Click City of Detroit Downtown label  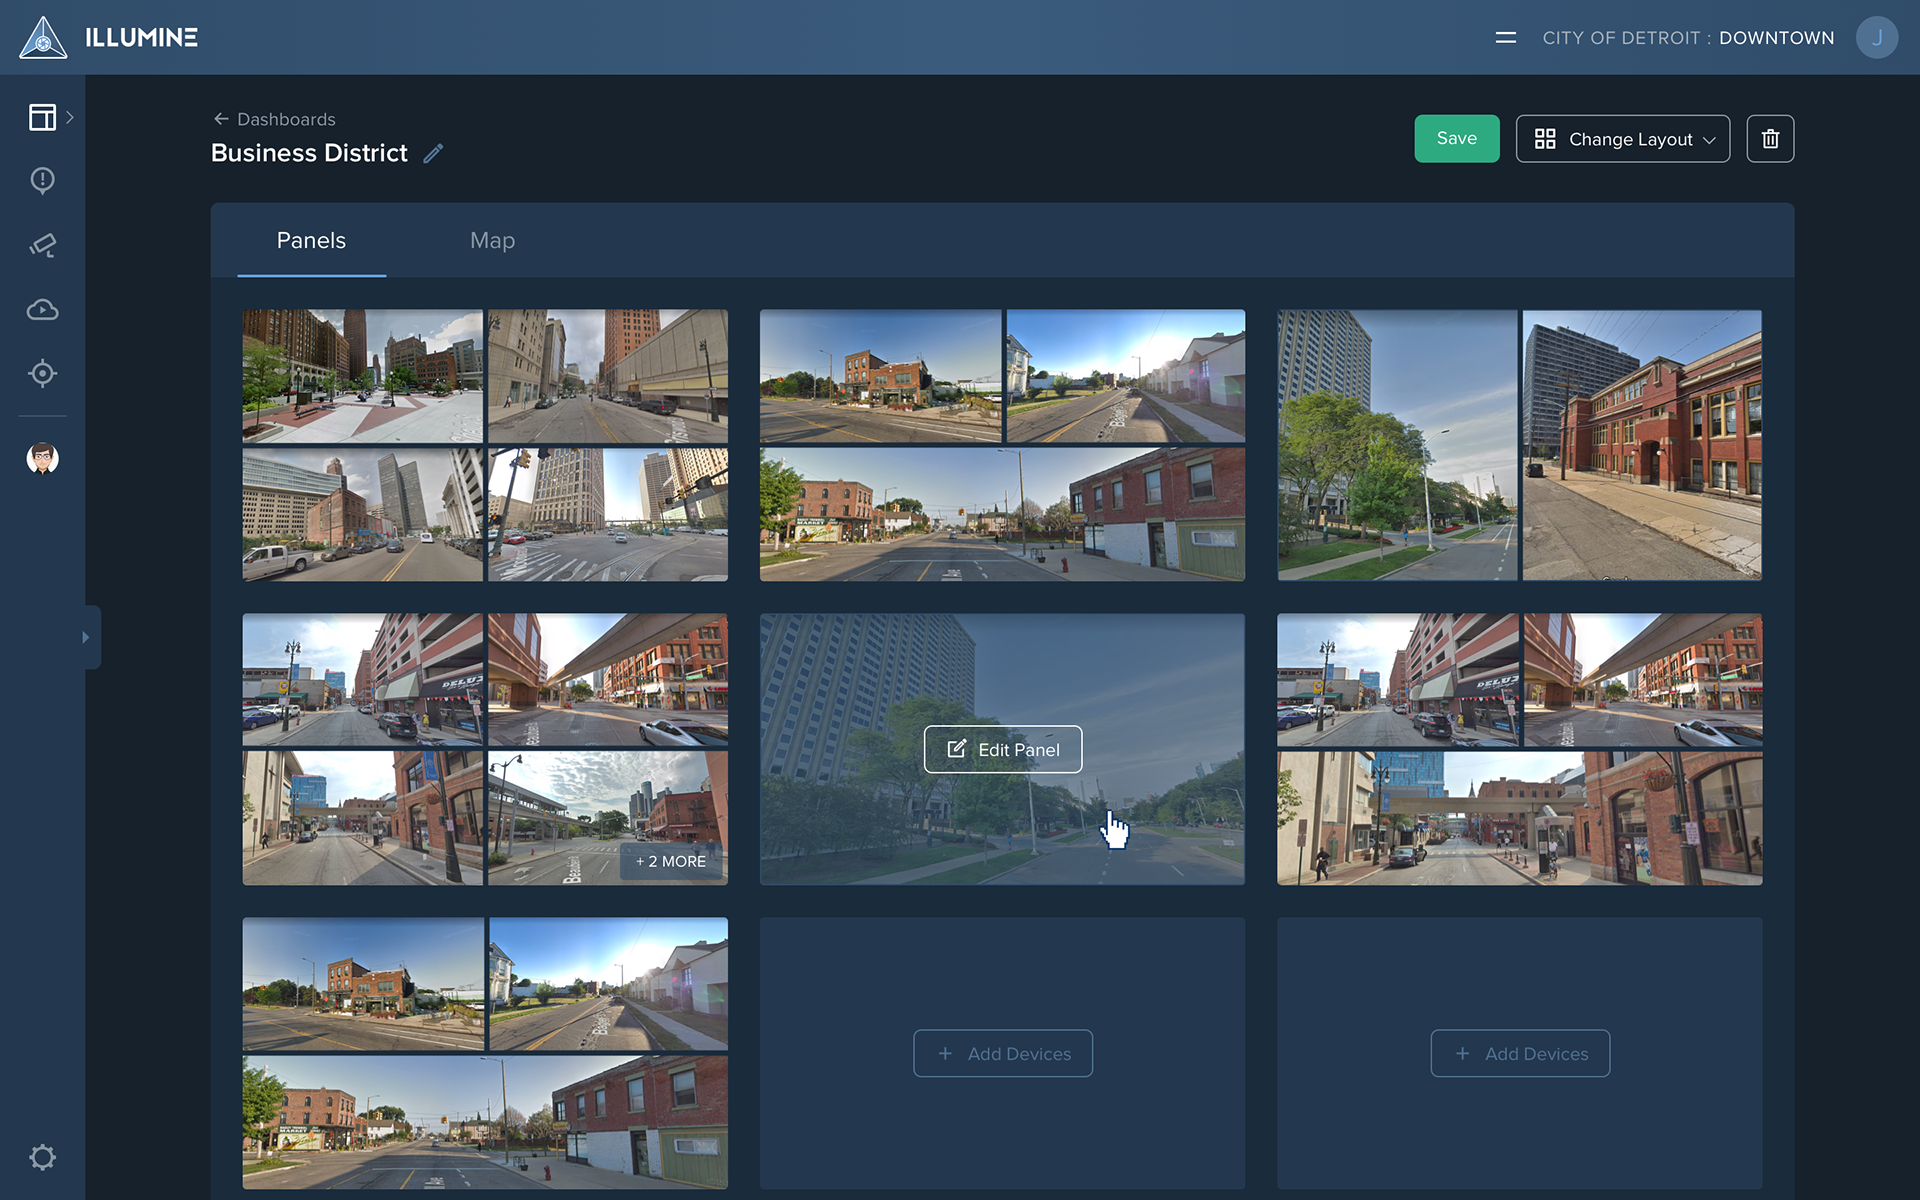[1688, 38]
